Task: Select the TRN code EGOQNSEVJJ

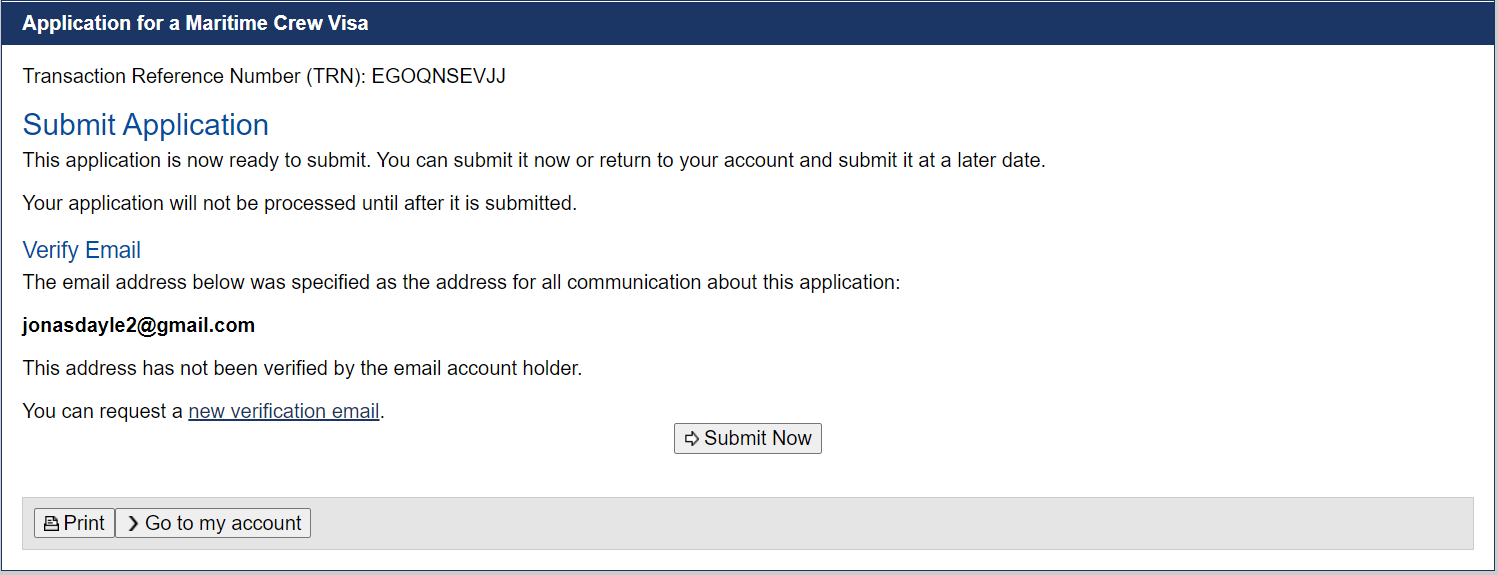Action: (438, 76)
